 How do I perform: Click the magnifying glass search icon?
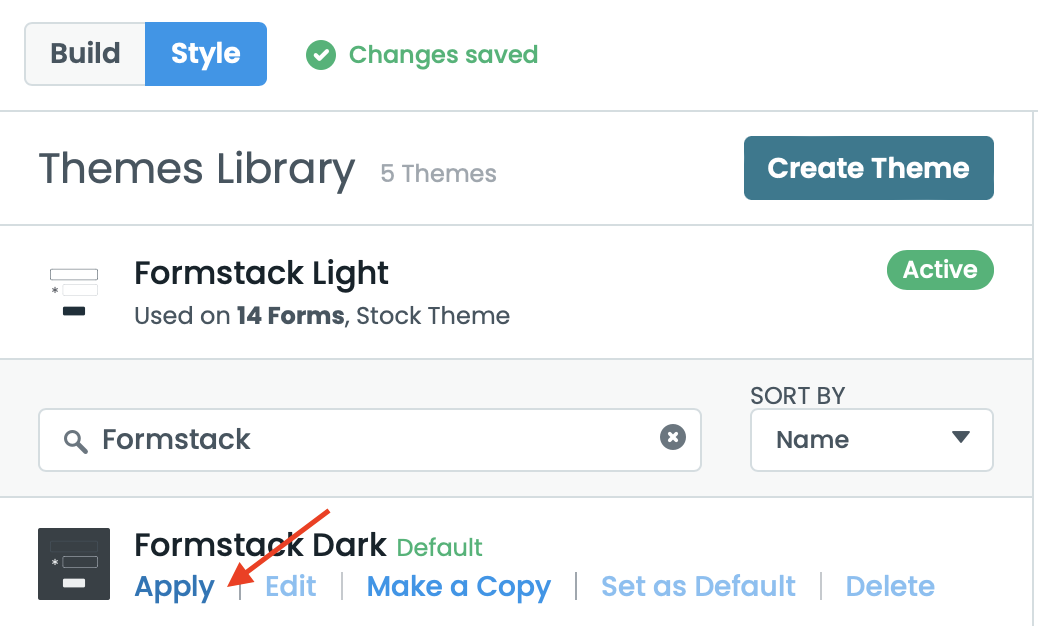click(75, 440)
